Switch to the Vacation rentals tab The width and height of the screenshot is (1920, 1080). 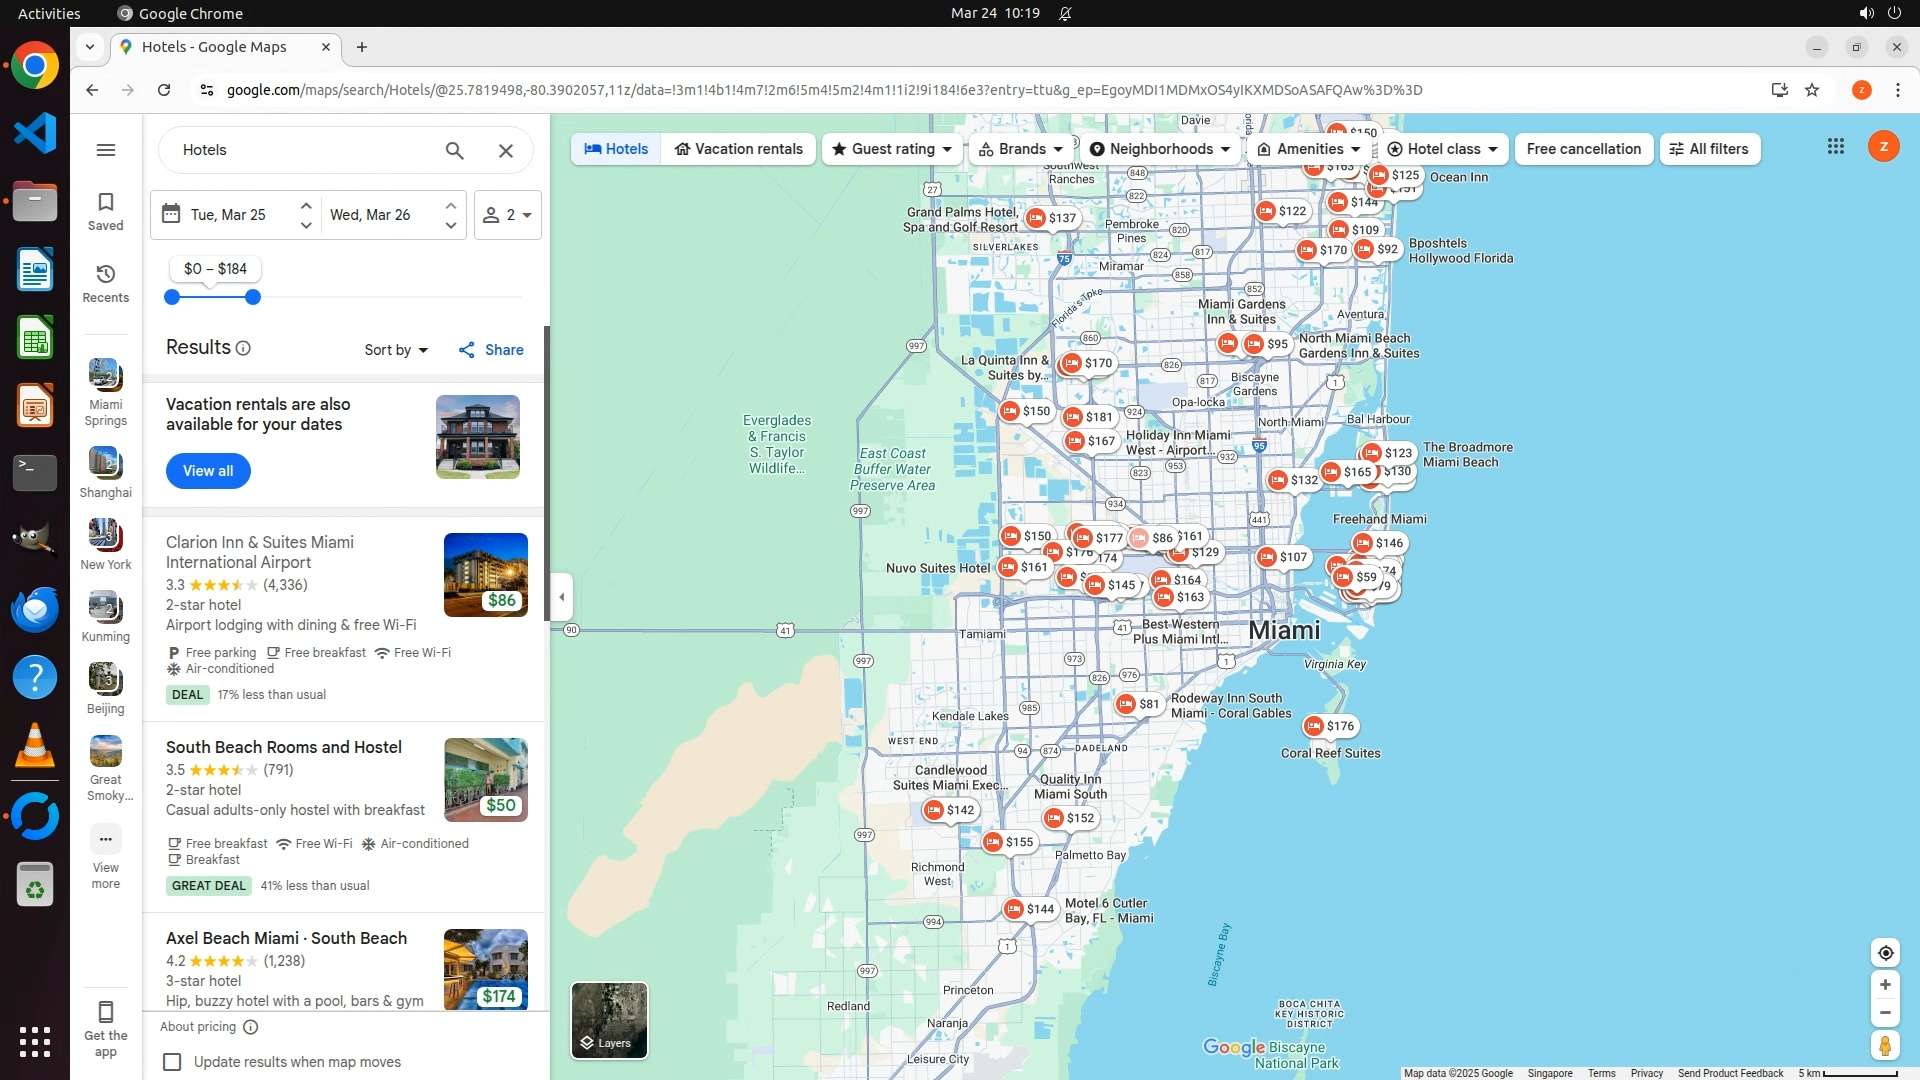pos(738,149)
